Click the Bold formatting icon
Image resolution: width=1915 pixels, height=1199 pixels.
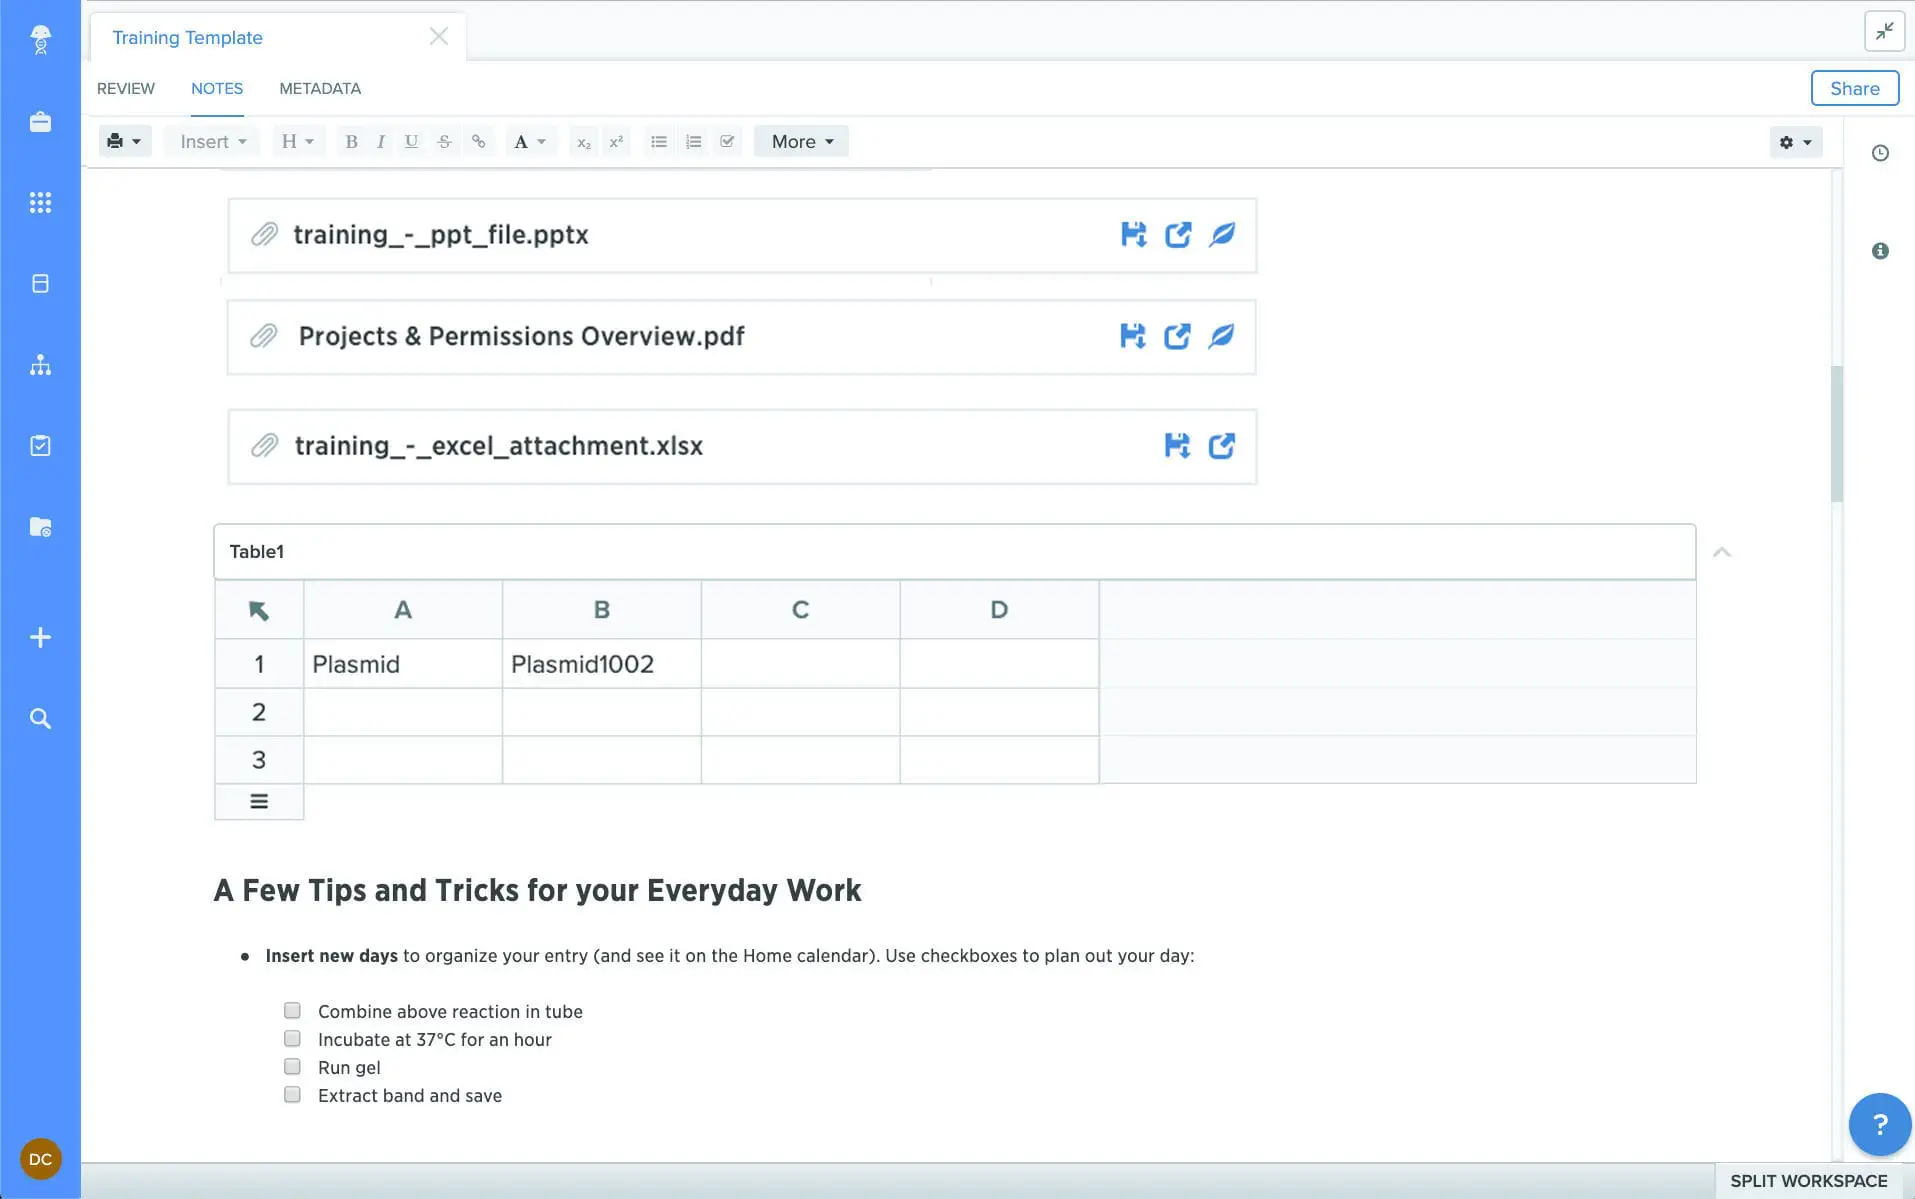point(351,142)
